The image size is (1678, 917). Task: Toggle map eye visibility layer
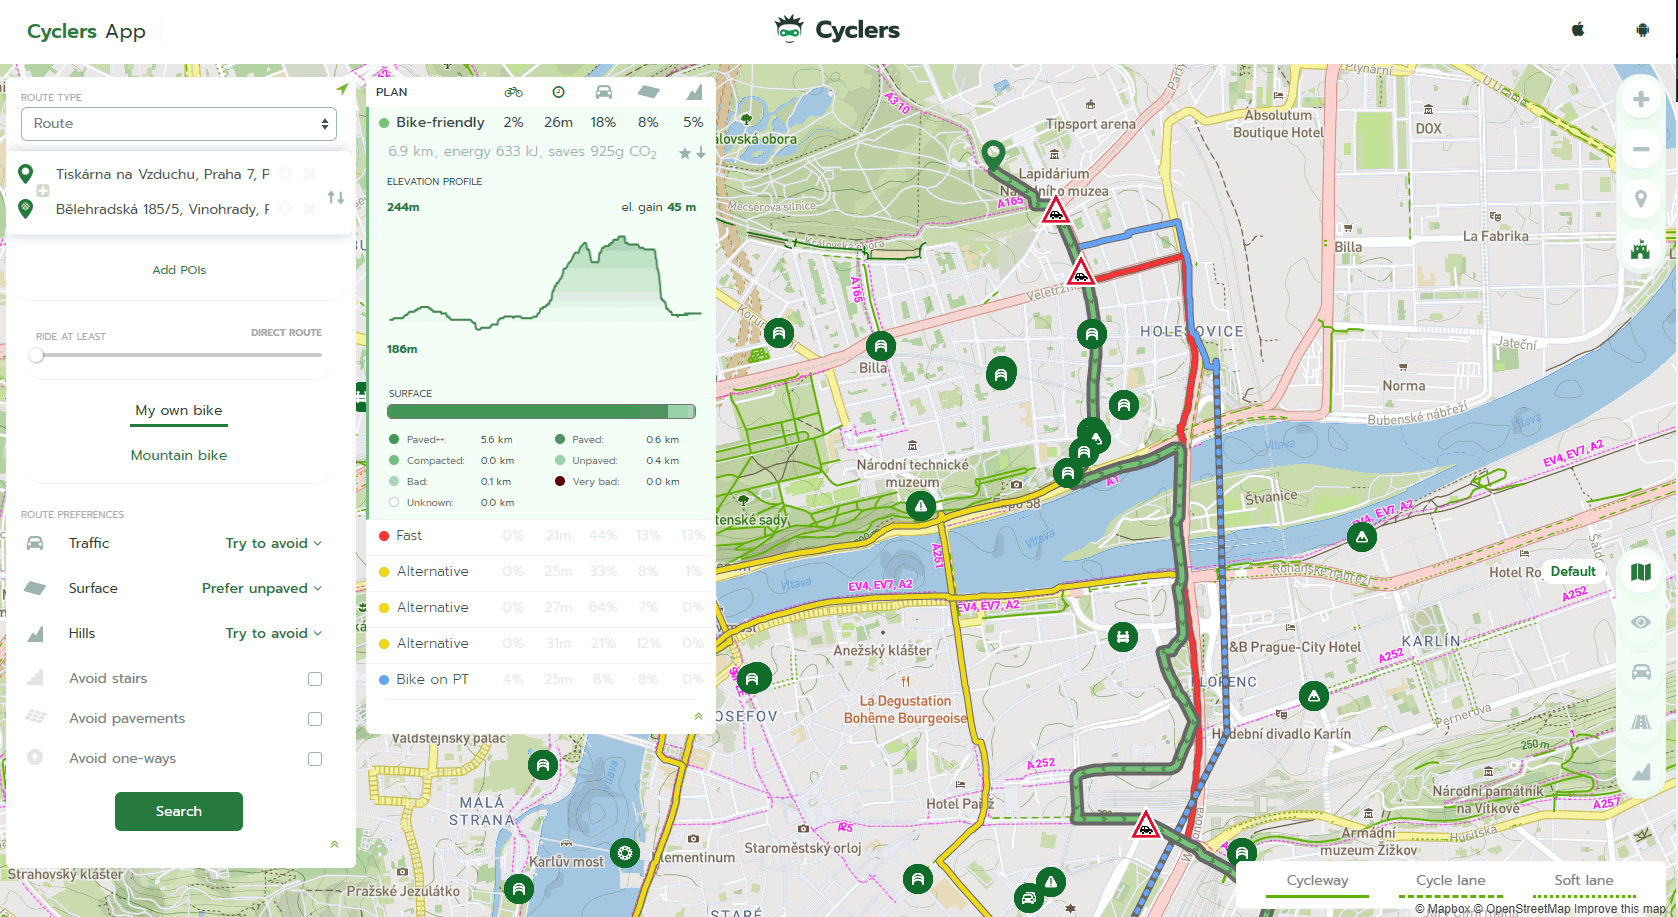(1640, 622)
